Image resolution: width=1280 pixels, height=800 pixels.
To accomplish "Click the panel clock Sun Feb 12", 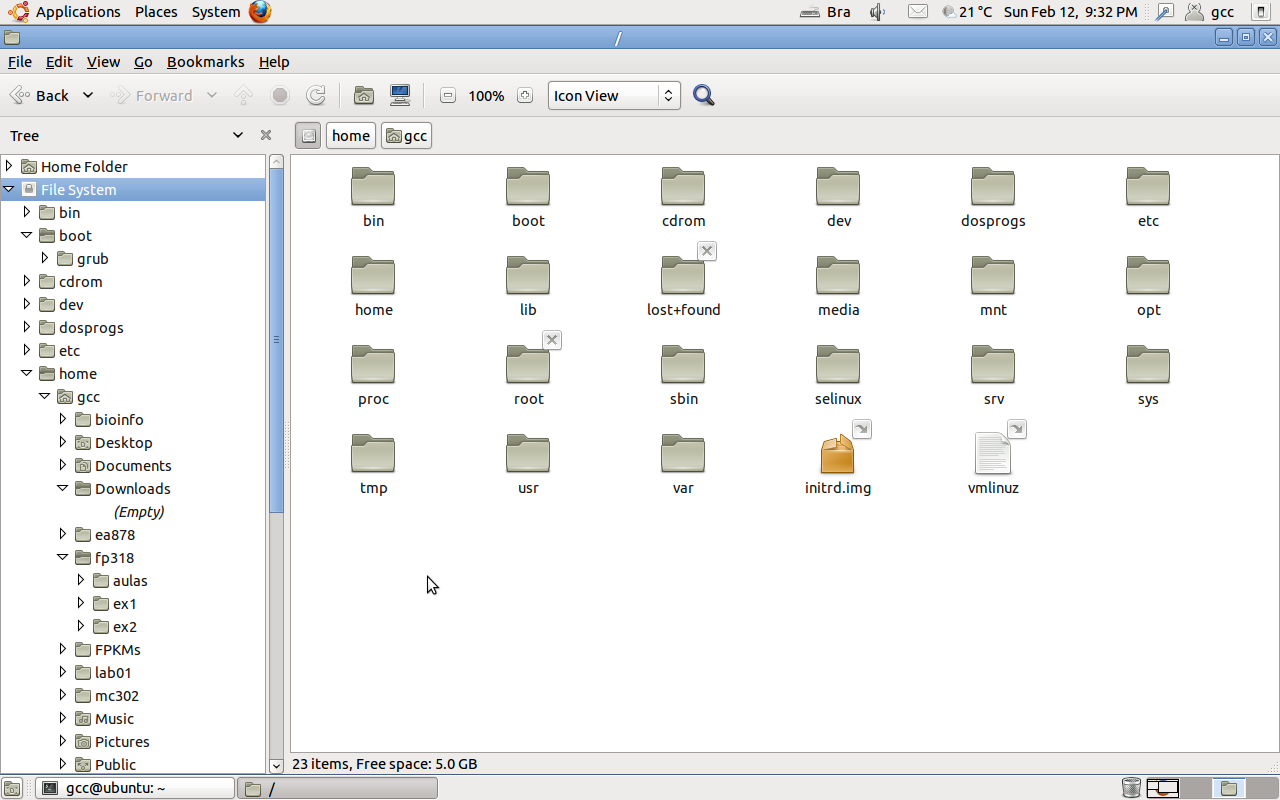I will point(1071,12).
